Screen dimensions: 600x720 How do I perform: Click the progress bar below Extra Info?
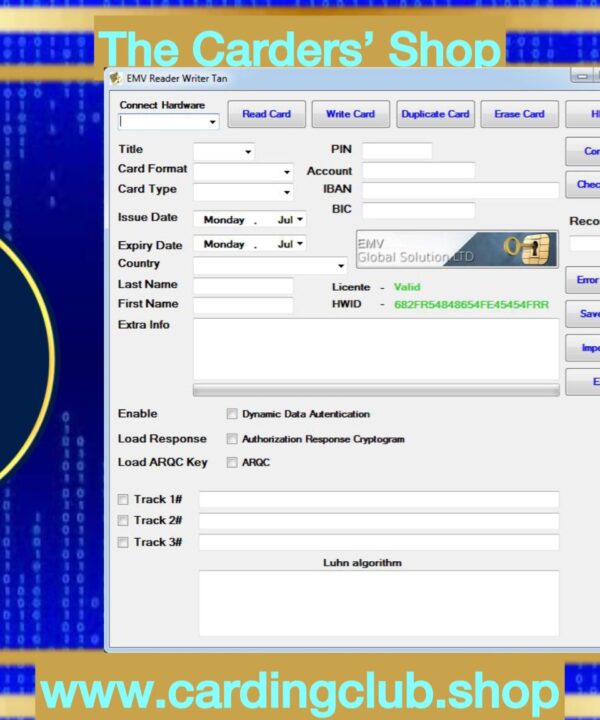[376, 390]
